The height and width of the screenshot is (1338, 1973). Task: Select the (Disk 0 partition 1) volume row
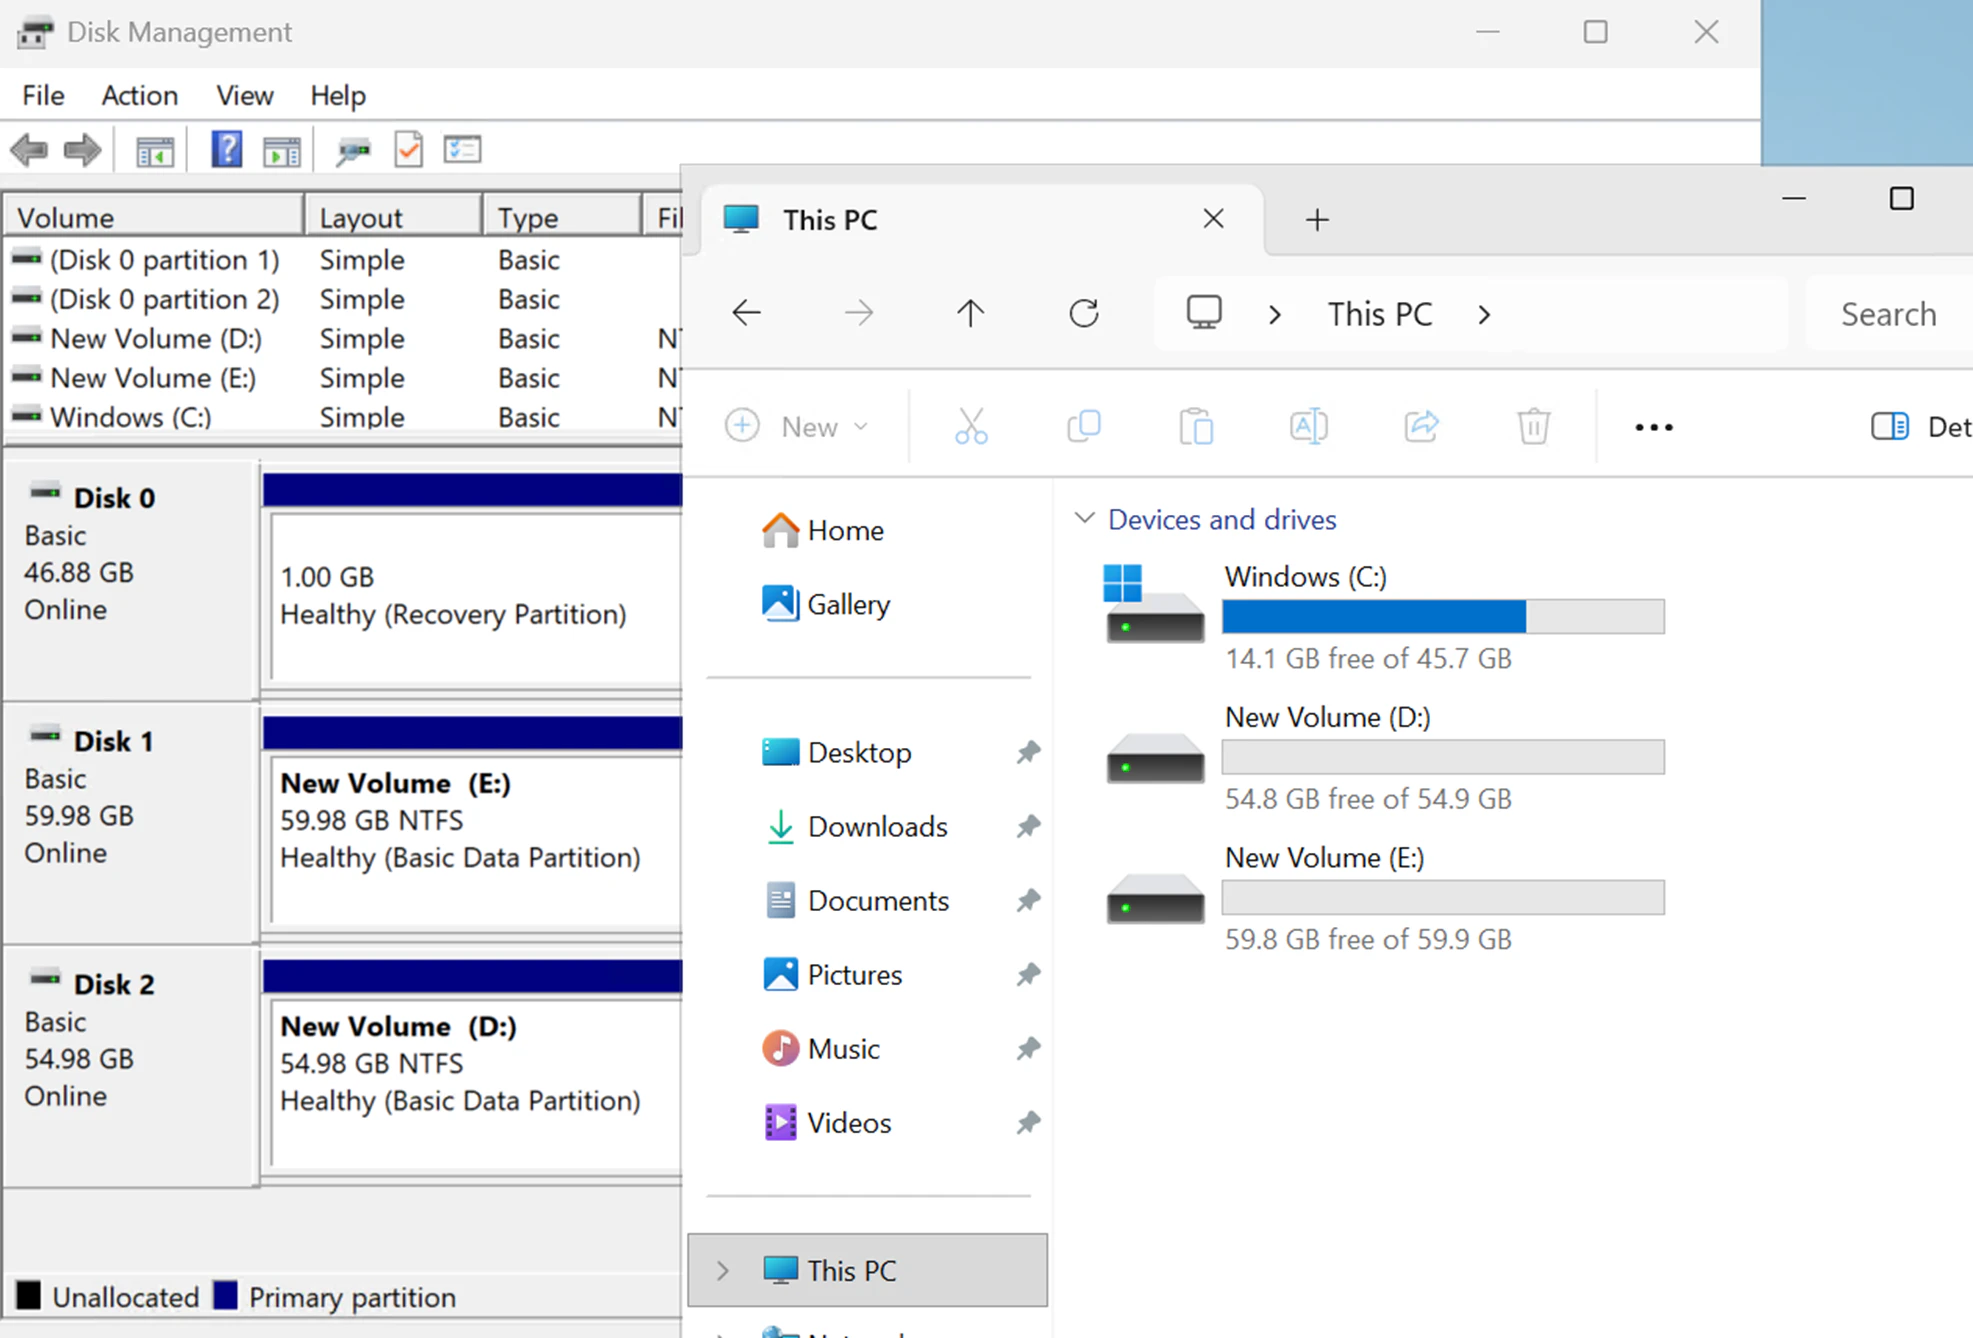(343, 260)
